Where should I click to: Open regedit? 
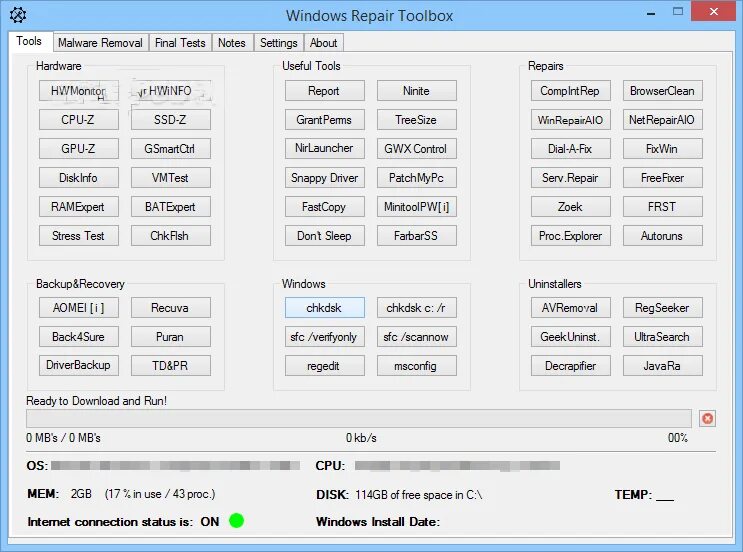325,365
